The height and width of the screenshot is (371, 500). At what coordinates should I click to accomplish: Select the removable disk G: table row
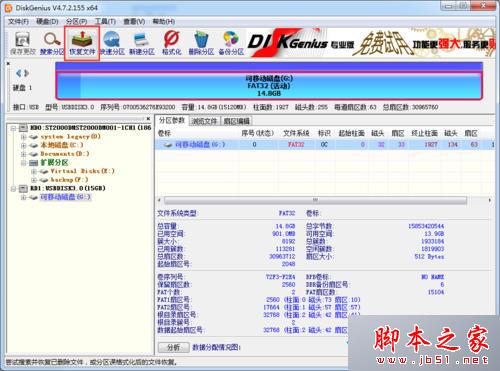(x=325, y=145)
